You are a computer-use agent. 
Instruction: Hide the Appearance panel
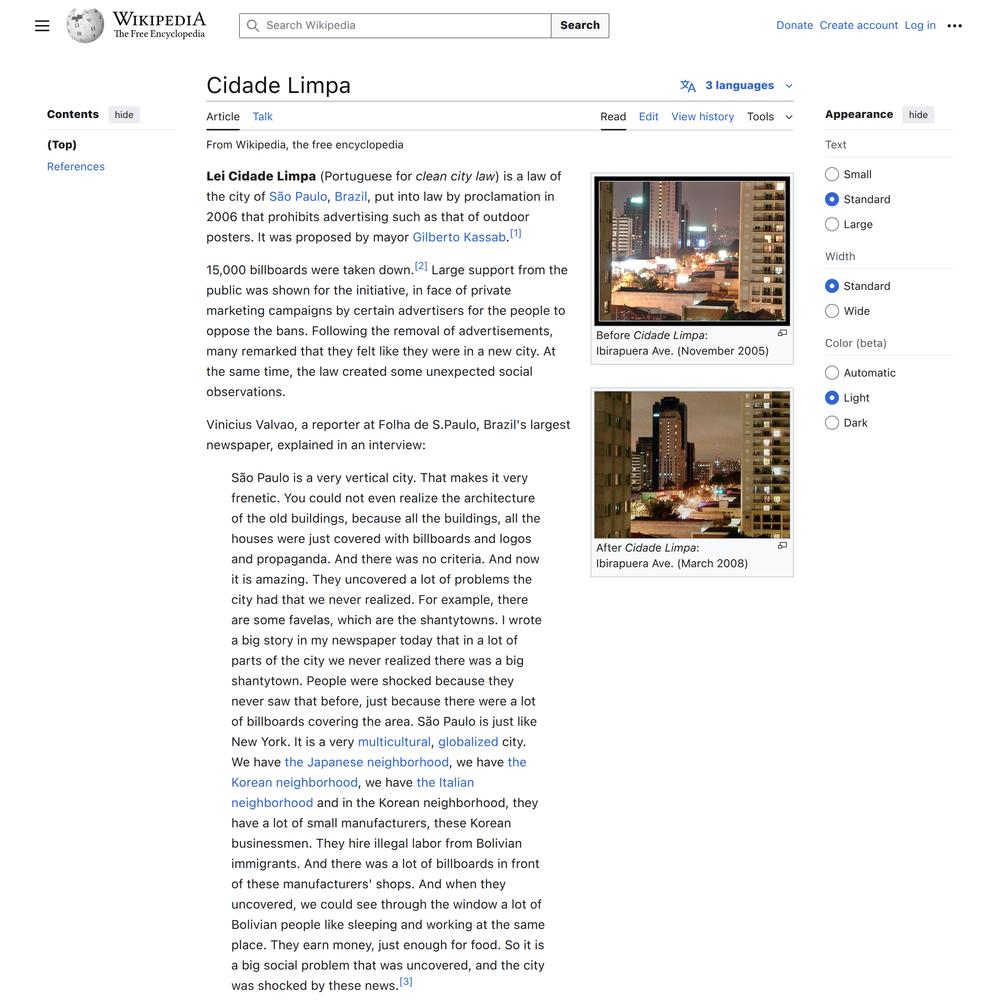click(x=918, y=115)
